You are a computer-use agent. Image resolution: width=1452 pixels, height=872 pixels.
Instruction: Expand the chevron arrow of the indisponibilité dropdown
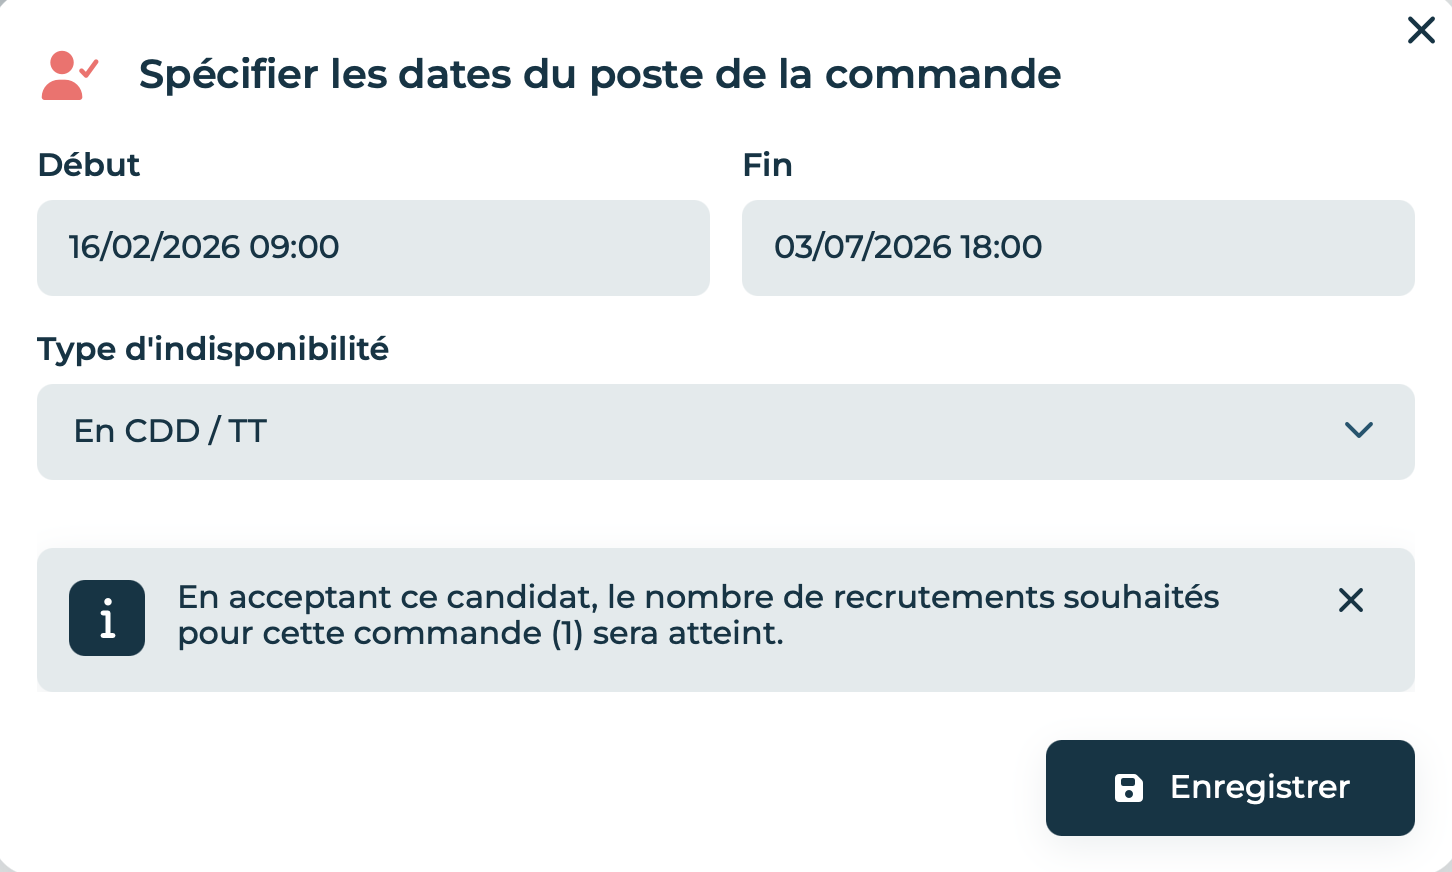pyautogui.click(x=1359, y=430)
